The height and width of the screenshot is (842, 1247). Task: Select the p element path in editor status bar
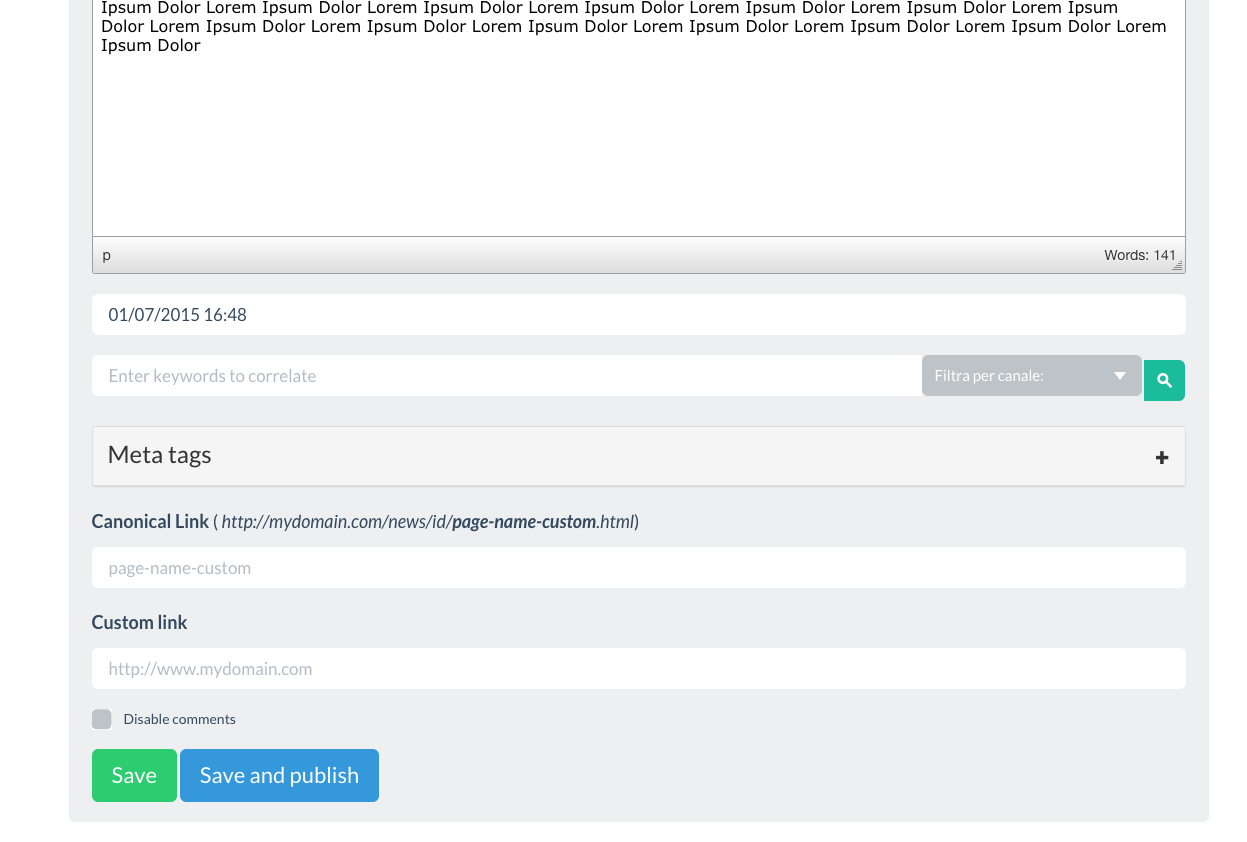click(107, 255)
